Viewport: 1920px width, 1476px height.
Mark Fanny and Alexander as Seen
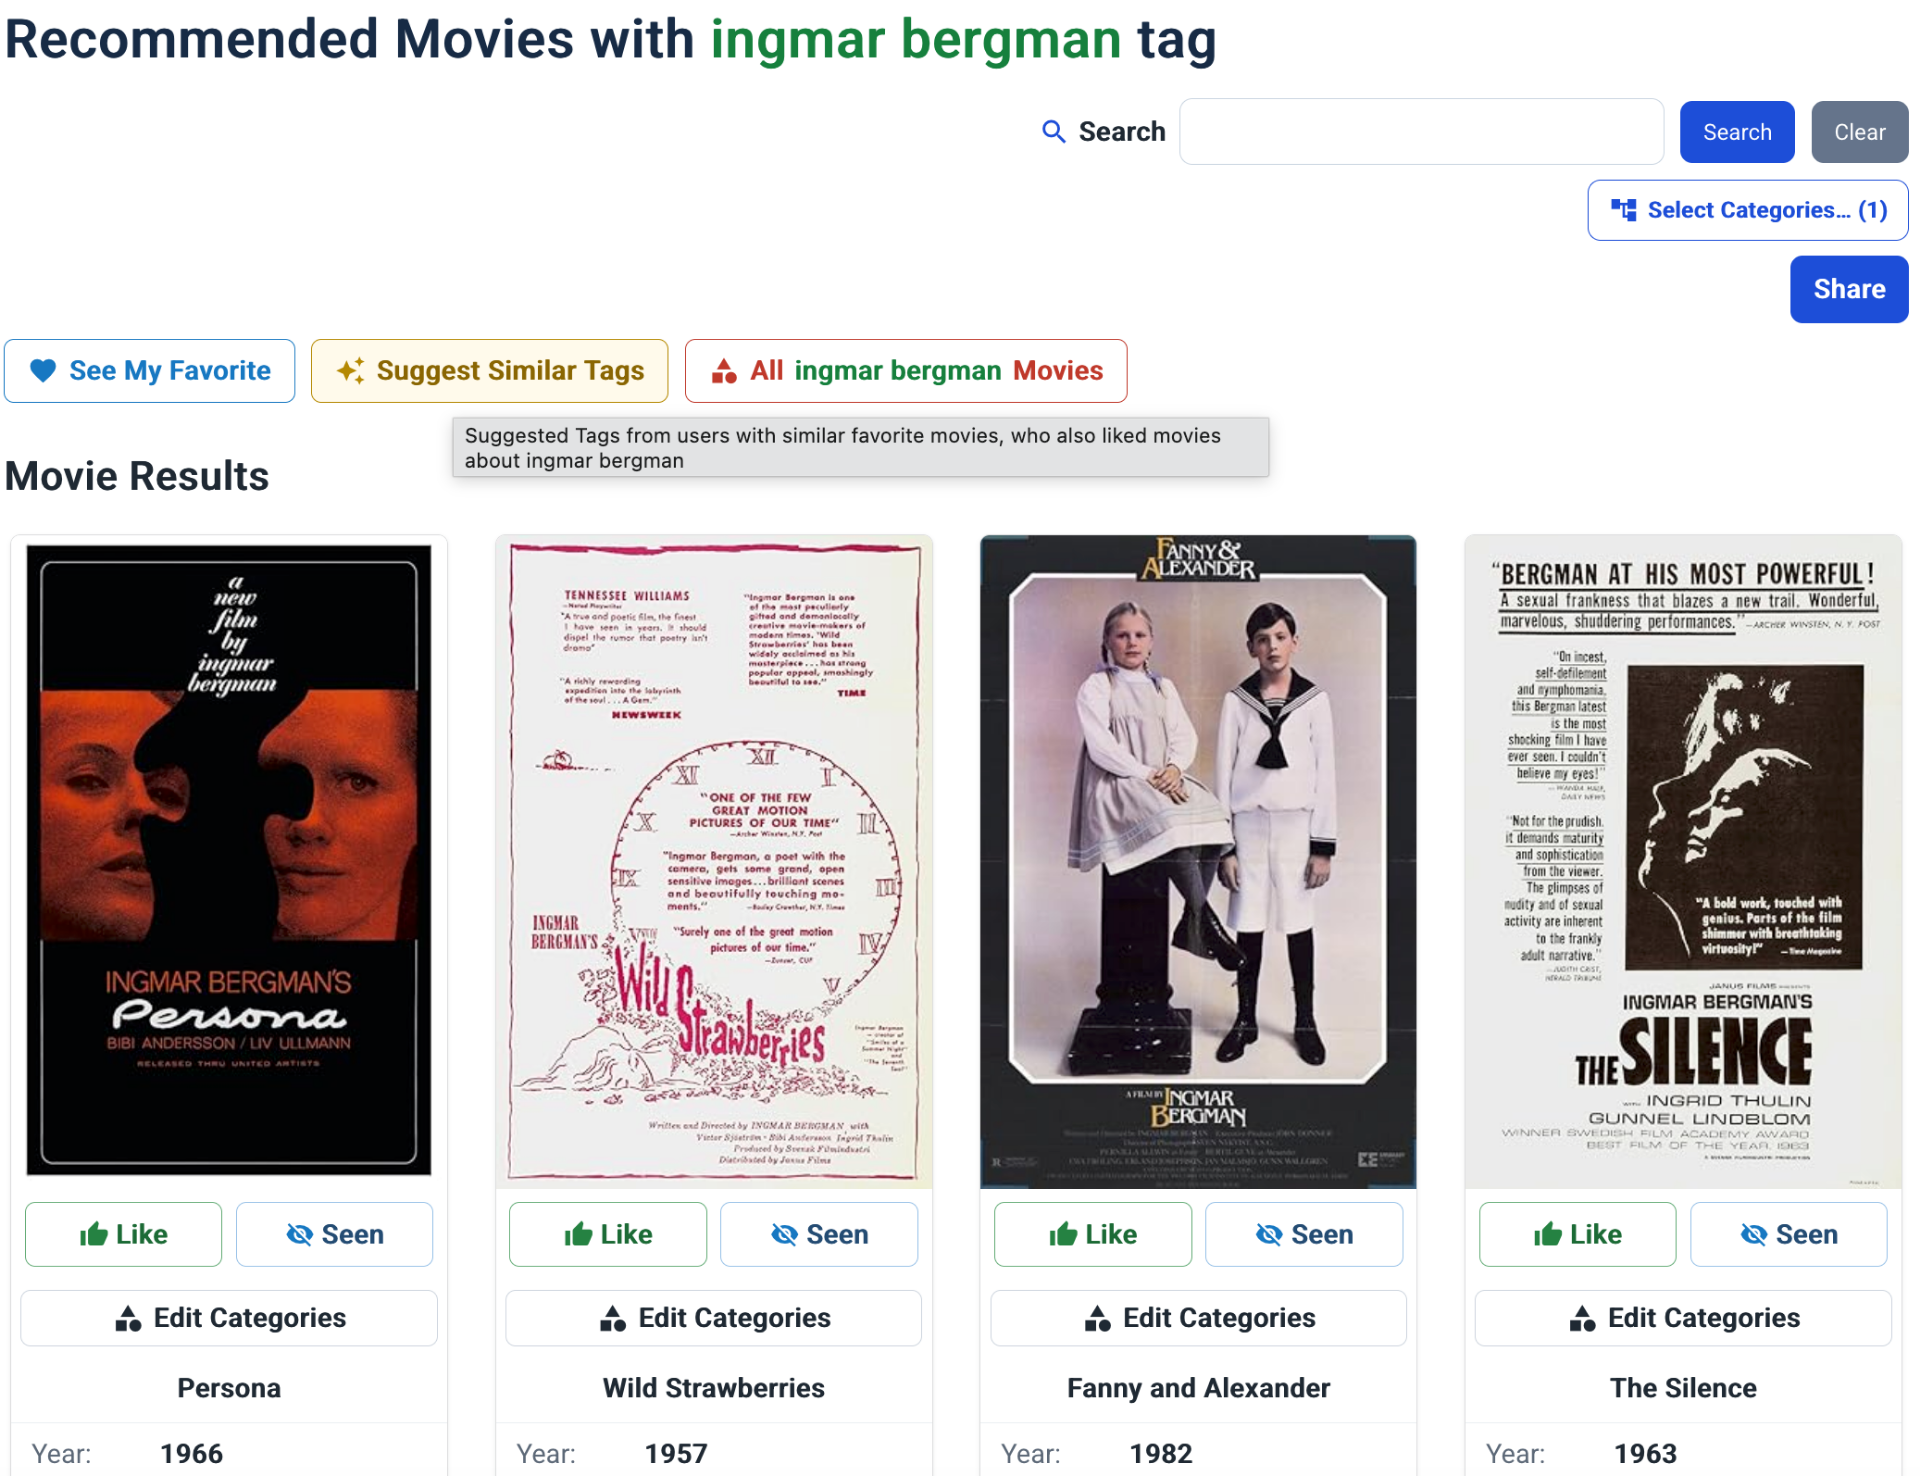coord(1304,1234)
